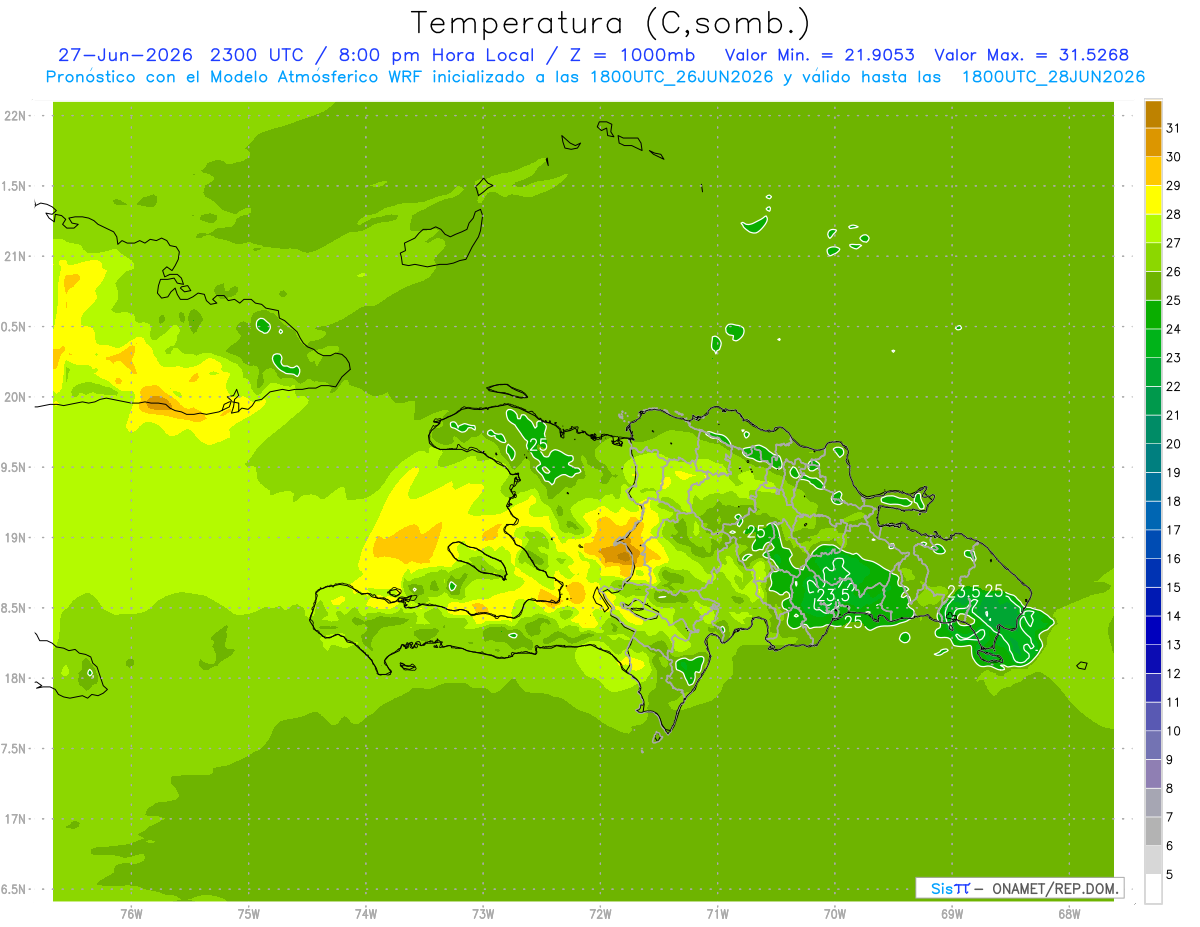
Task: Click the '74W' longitude label
Action: (x=366, y=913)
